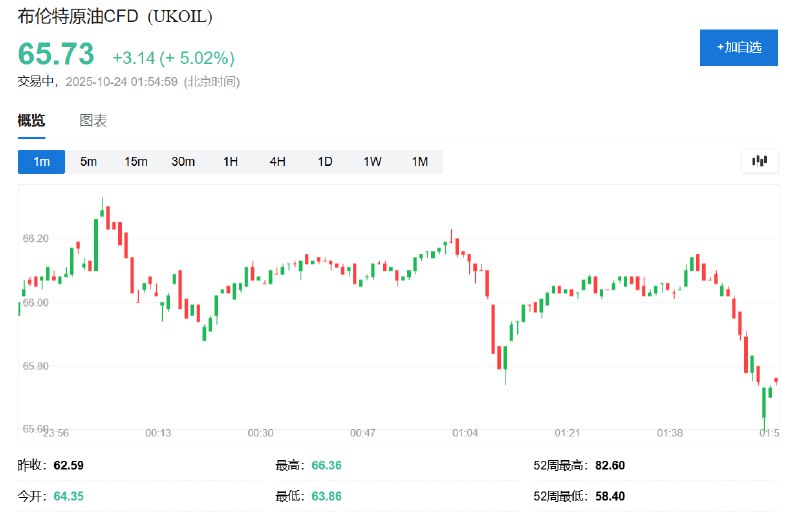Select the 30m timeframe
This screenshot has width=800, height=515.
pyautogui.click(x=183, y=162)
